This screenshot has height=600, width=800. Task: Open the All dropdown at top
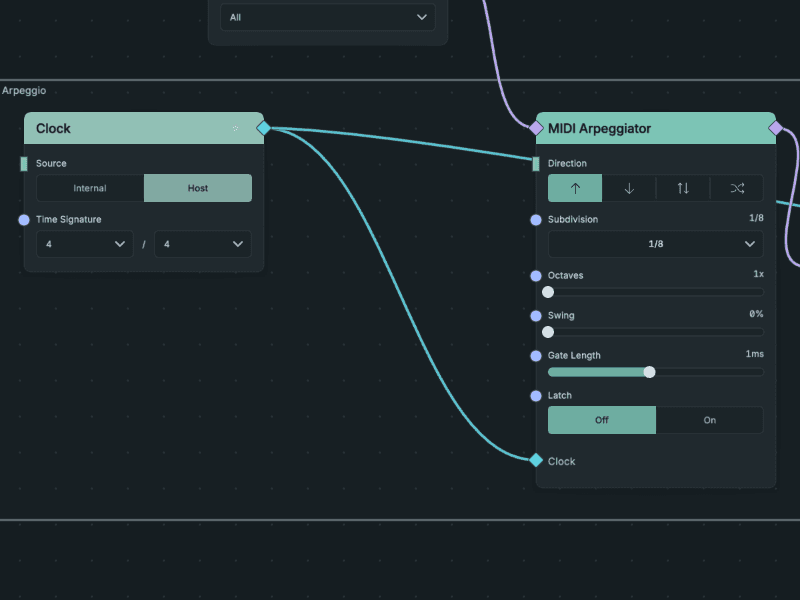pos(328,17)
